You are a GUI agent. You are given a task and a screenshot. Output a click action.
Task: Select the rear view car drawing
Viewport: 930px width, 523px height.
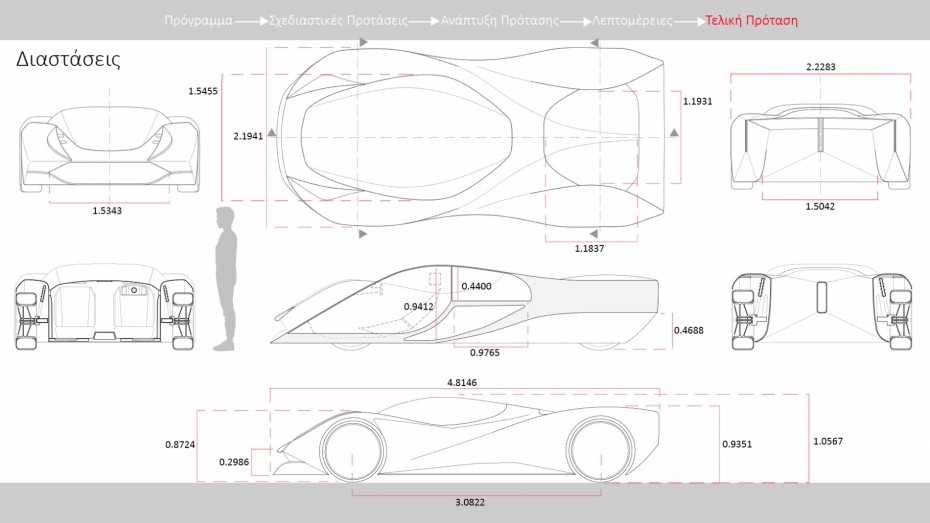820,146
